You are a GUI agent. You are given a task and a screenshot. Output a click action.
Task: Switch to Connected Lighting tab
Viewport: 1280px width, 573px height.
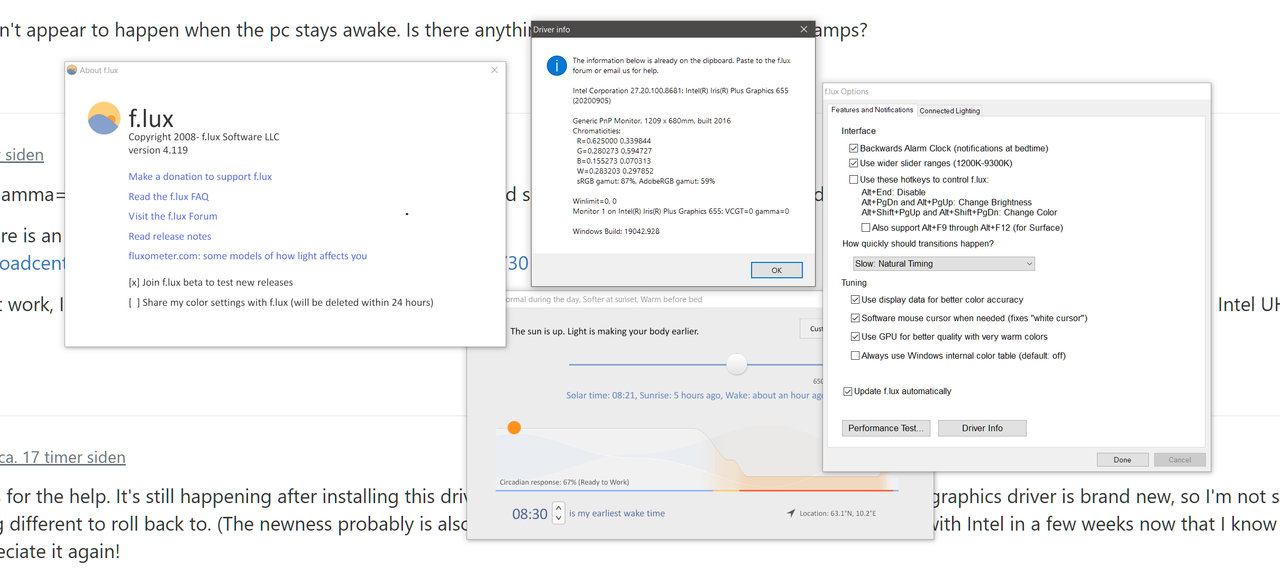click(950, 111)
